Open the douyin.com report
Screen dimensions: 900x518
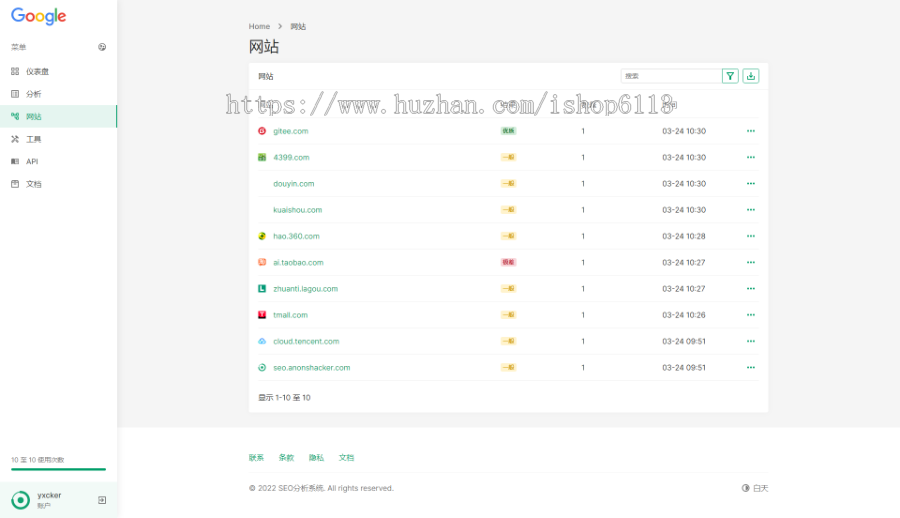293,184
